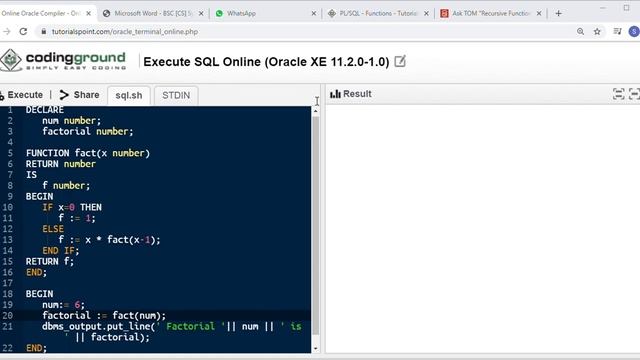The width and height of the screenshot is (640, 360).
Task: Open the browser profile avatar
Action: click(634, 31)
